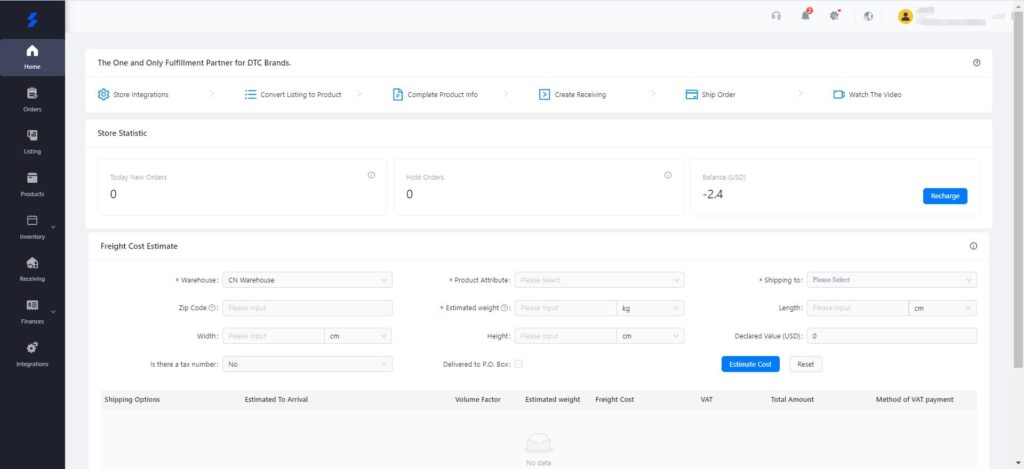Open the Orders sidebar icon

click(x=32, y=99)
